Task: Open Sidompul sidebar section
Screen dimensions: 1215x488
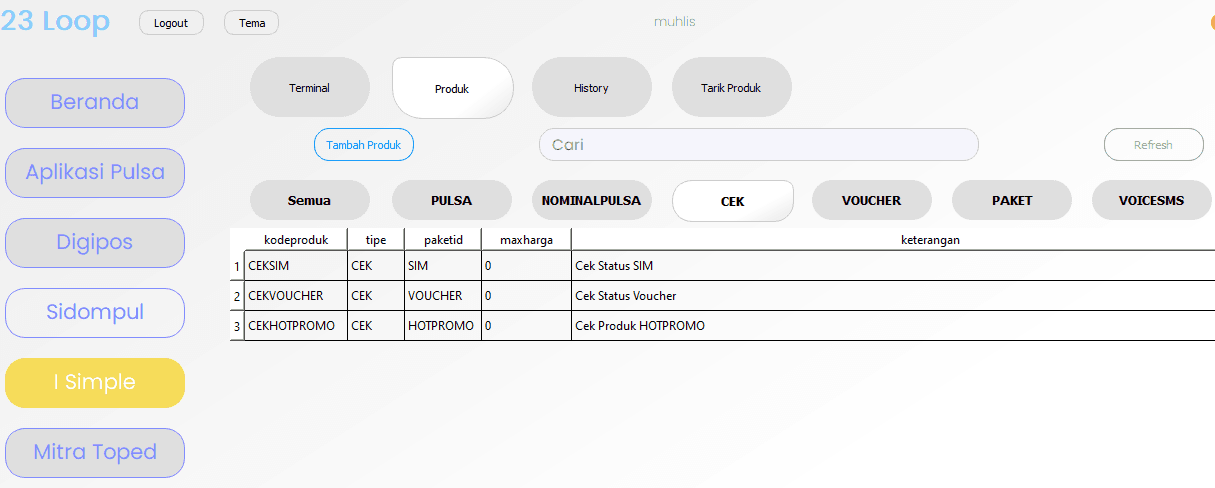Action: 95,313
